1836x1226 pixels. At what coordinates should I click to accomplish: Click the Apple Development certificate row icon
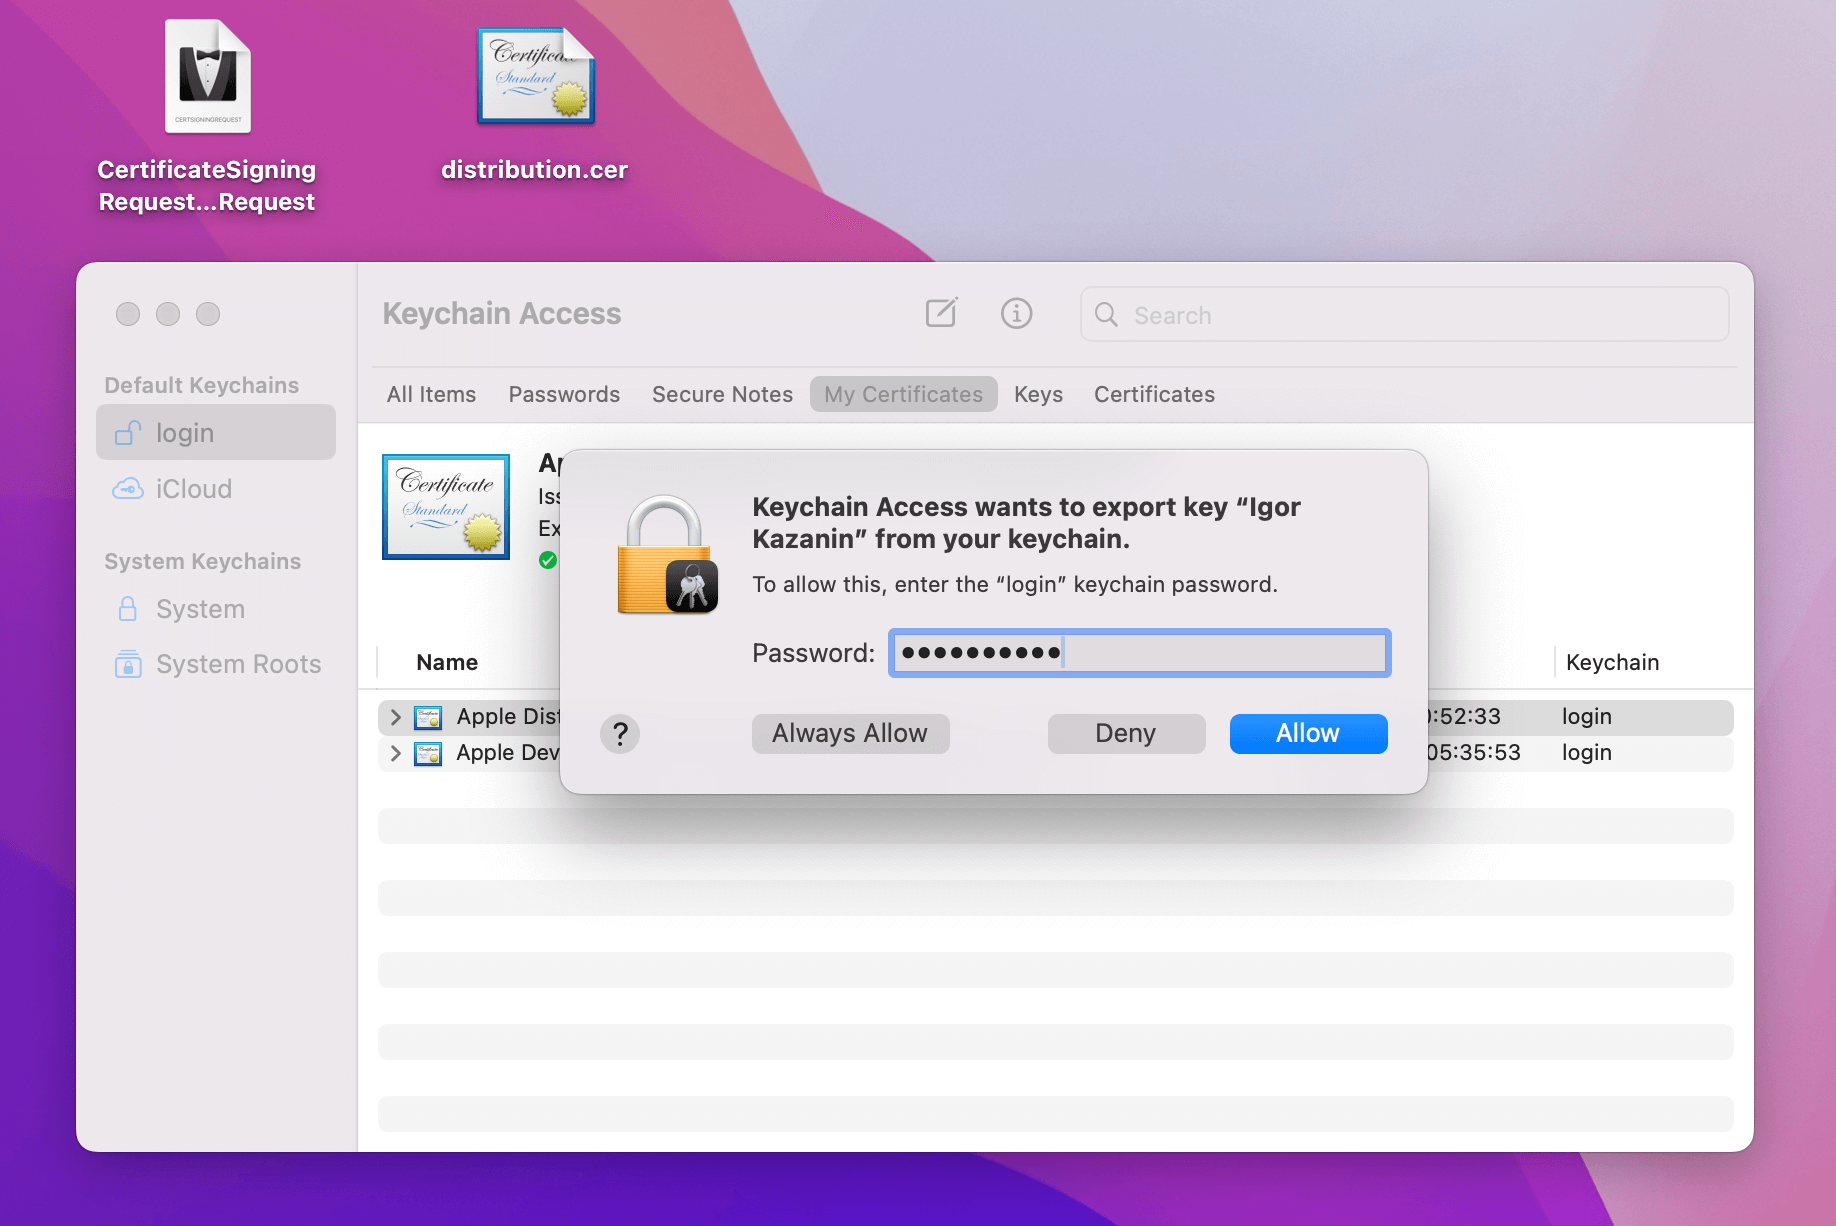click(428, 753)
